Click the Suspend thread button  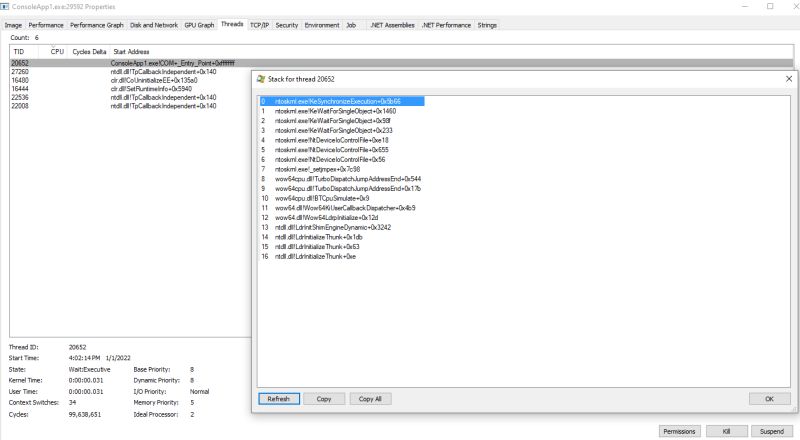tap(771, 431)
